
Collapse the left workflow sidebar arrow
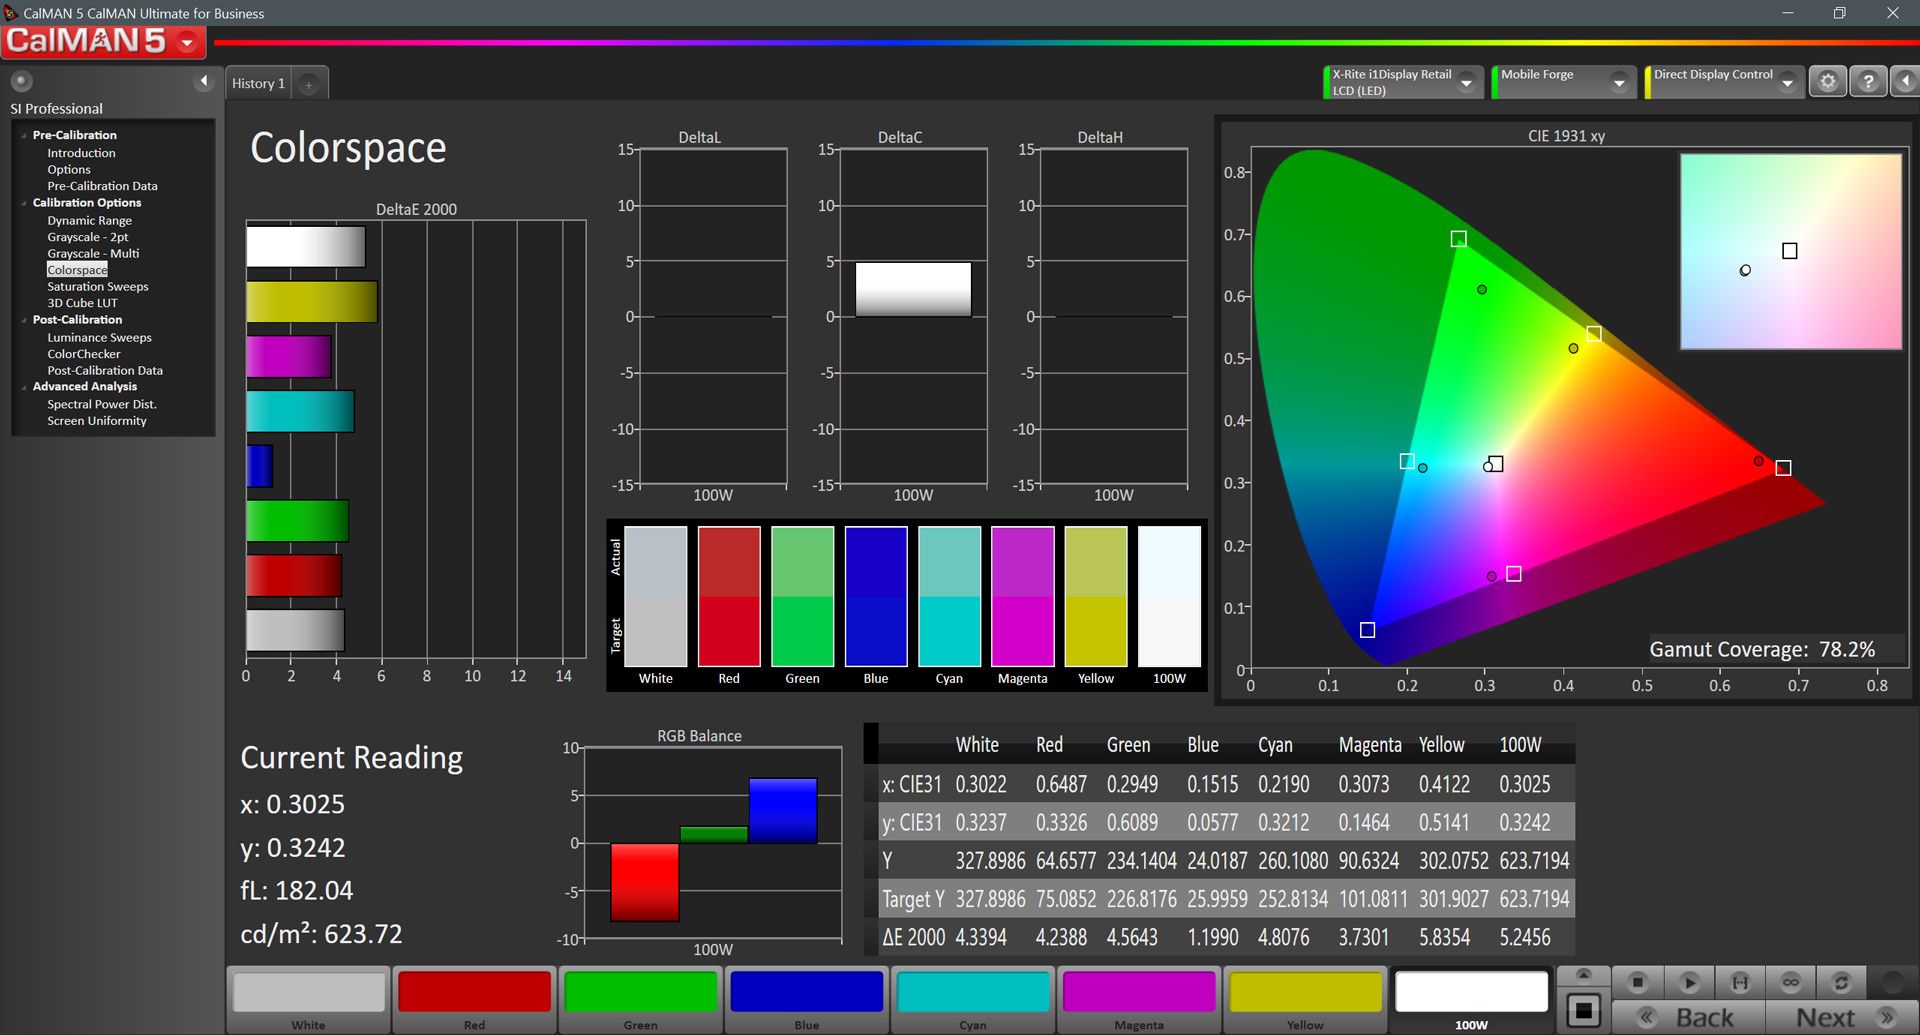pos(204,81)
